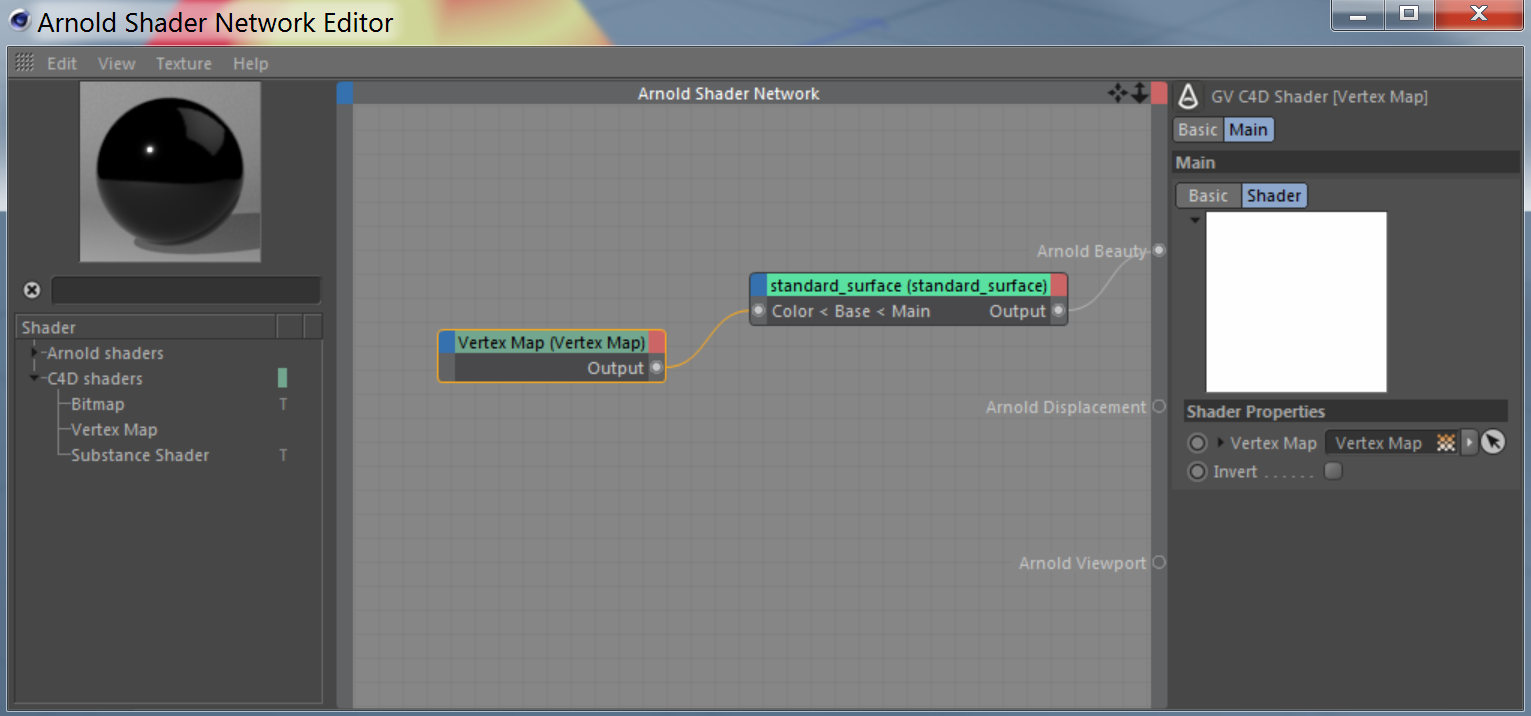The width and height of the screenshot is (1531, 716).
Task: Collapse the C4D shaders tree group
Action: [x=35, y=378]
